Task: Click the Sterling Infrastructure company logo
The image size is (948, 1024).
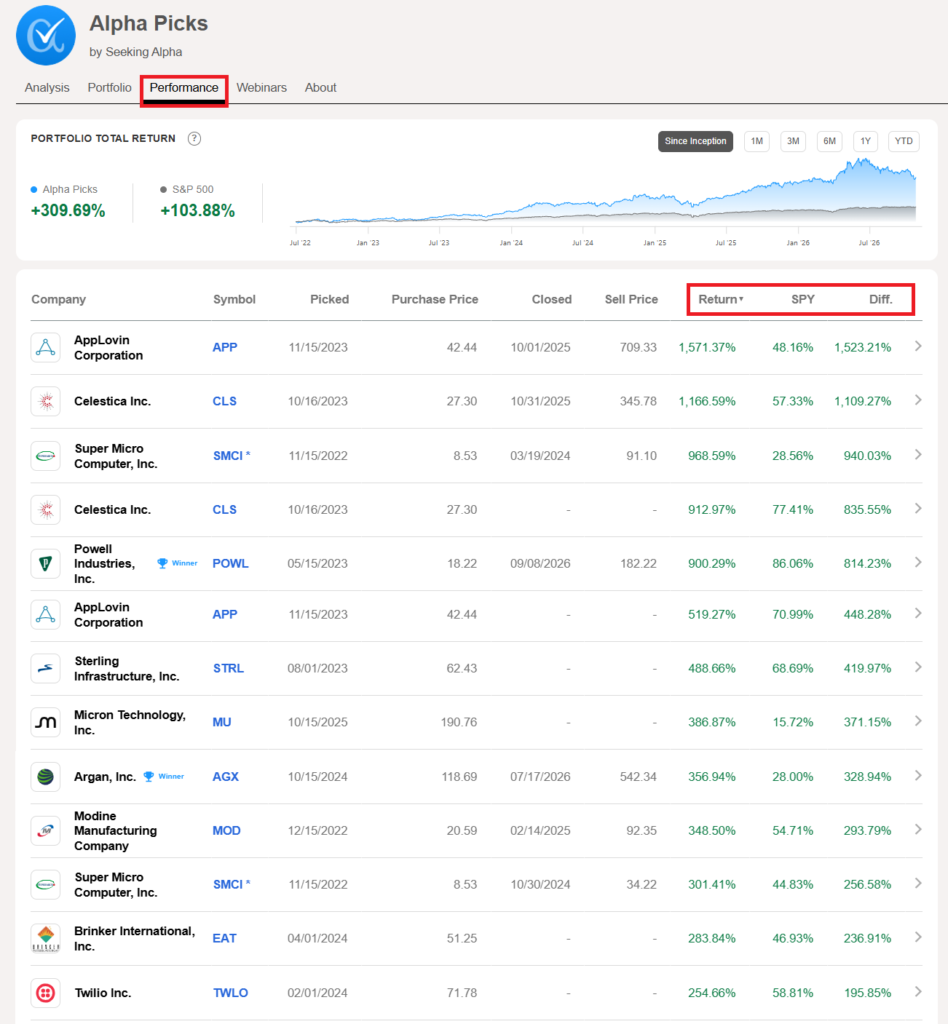Action: coord(46,668)
